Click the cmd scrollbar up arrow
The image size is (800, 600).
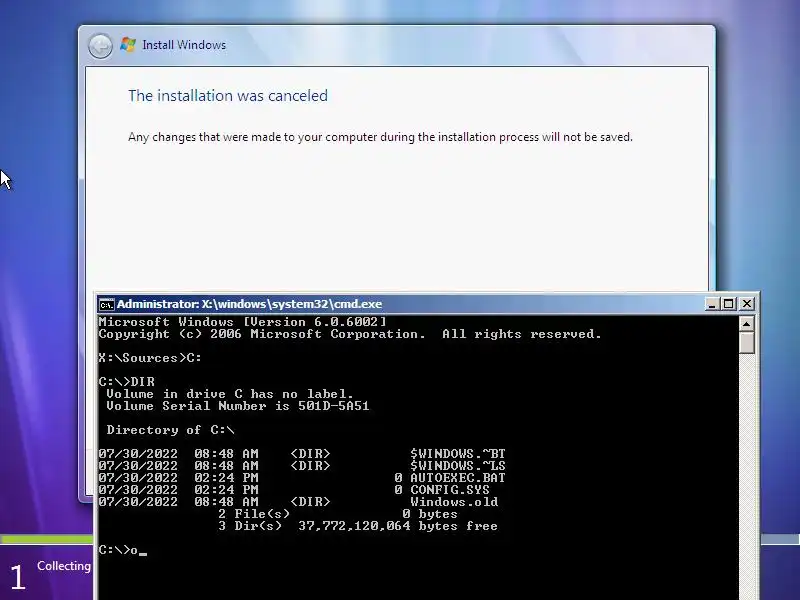click(x=746, y=324)
